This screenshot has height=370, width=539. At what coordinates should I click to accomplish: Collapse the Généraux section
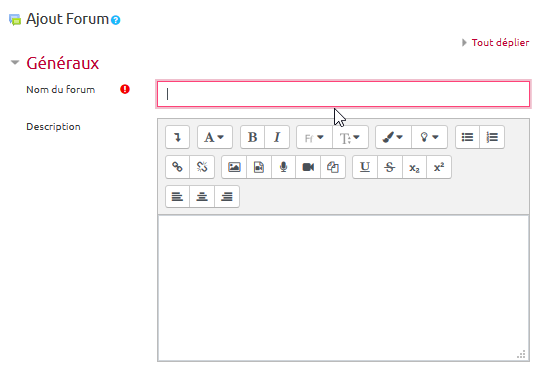coord(15,63)
